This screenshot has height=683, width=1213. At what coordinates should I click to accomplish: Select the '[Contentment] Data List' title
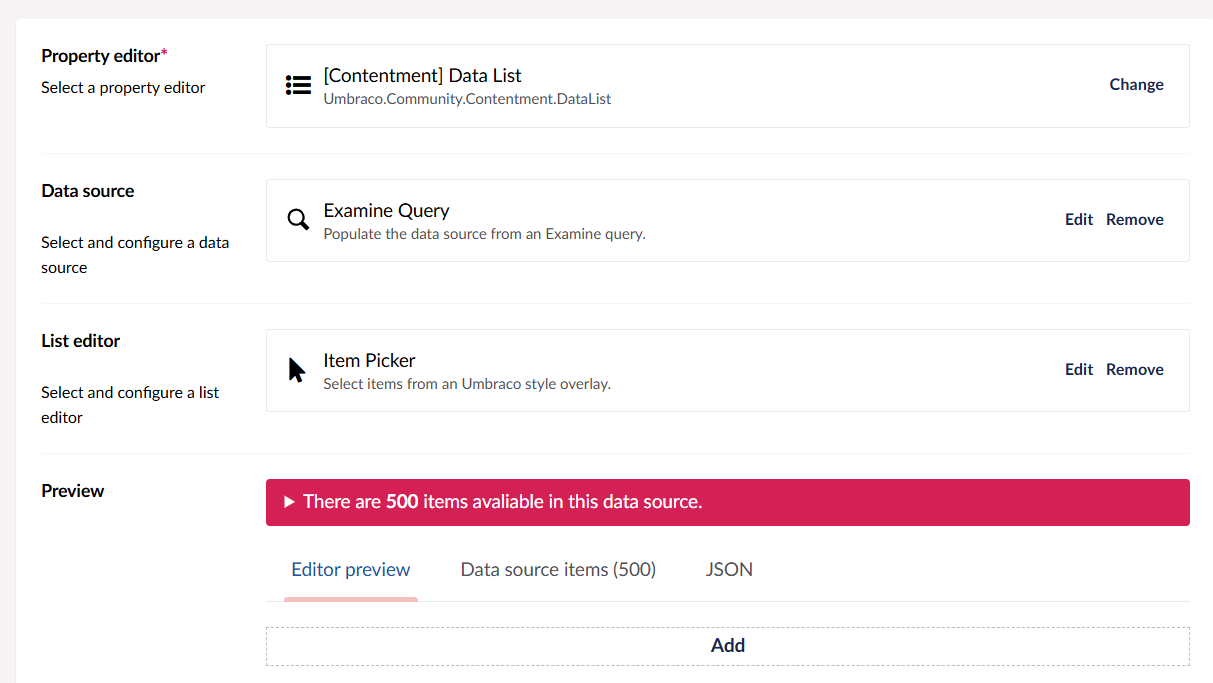tap(423, 76)
